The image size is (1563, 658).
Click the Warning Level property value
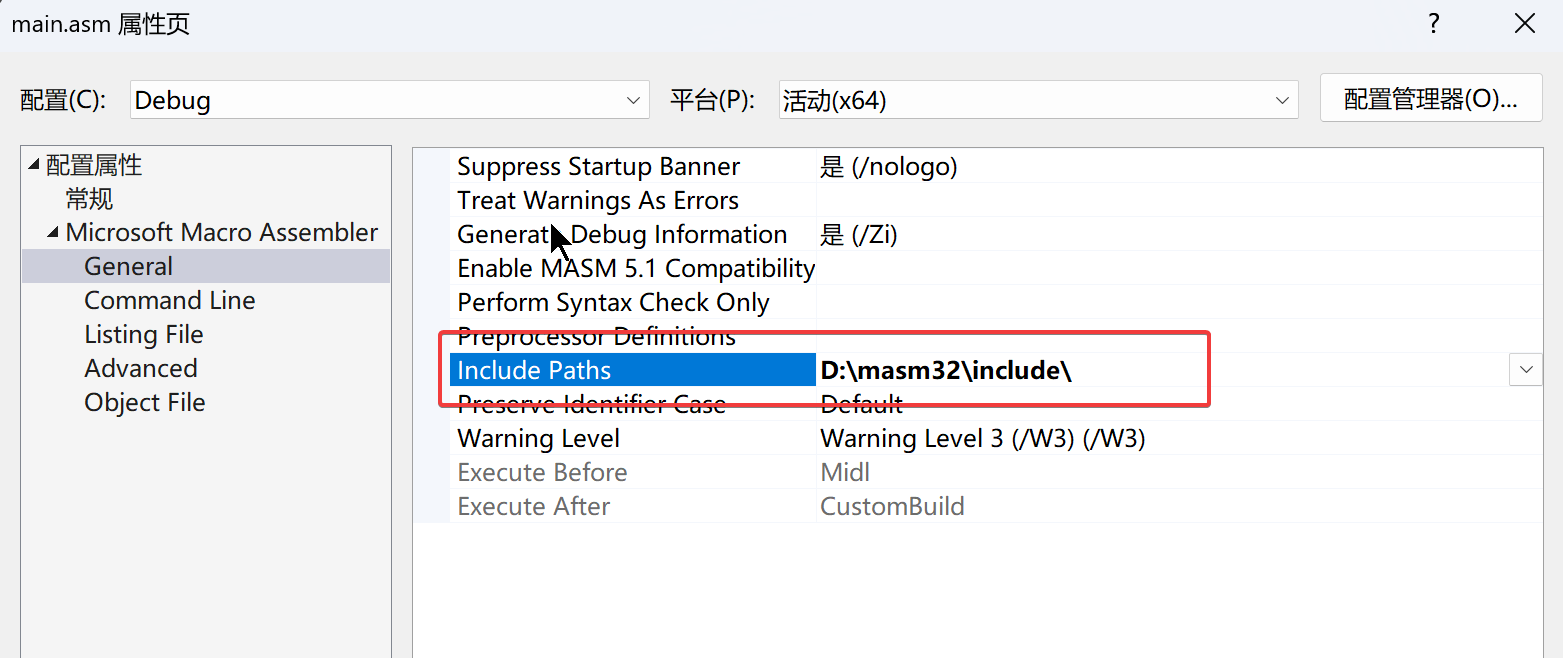coord(982,439)
